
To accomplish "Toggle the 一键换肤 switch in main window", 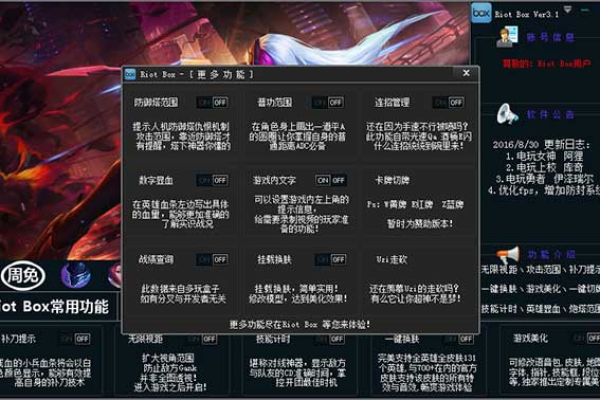I will (x=458, y=339).
